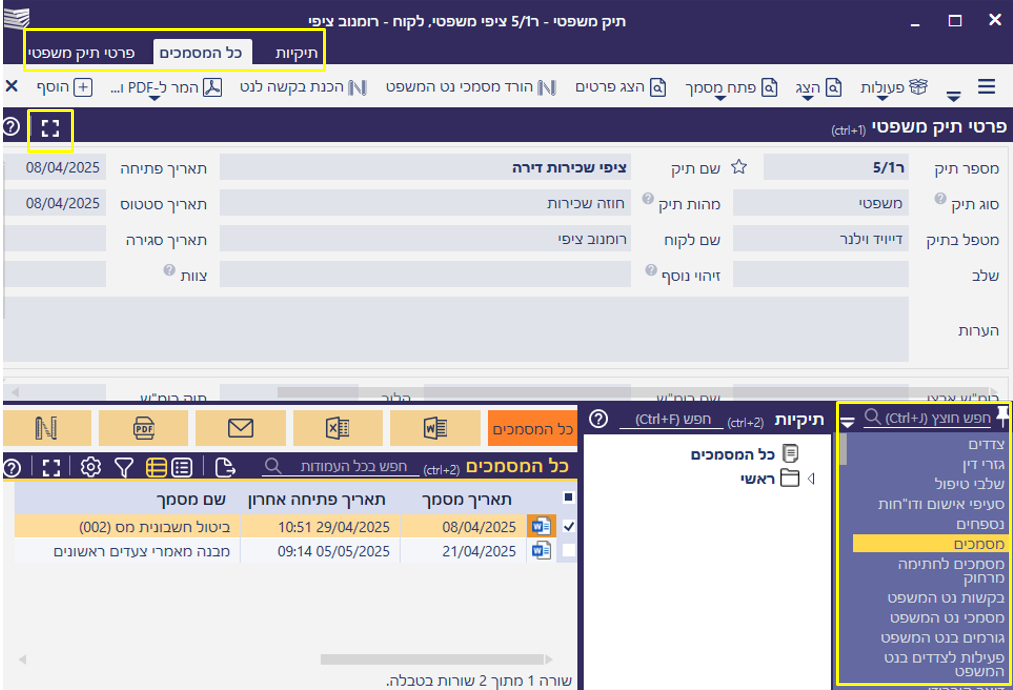The image size is (1013, 690).
Task: Select צדדים in the side navigation
Action: click(987, 444)
